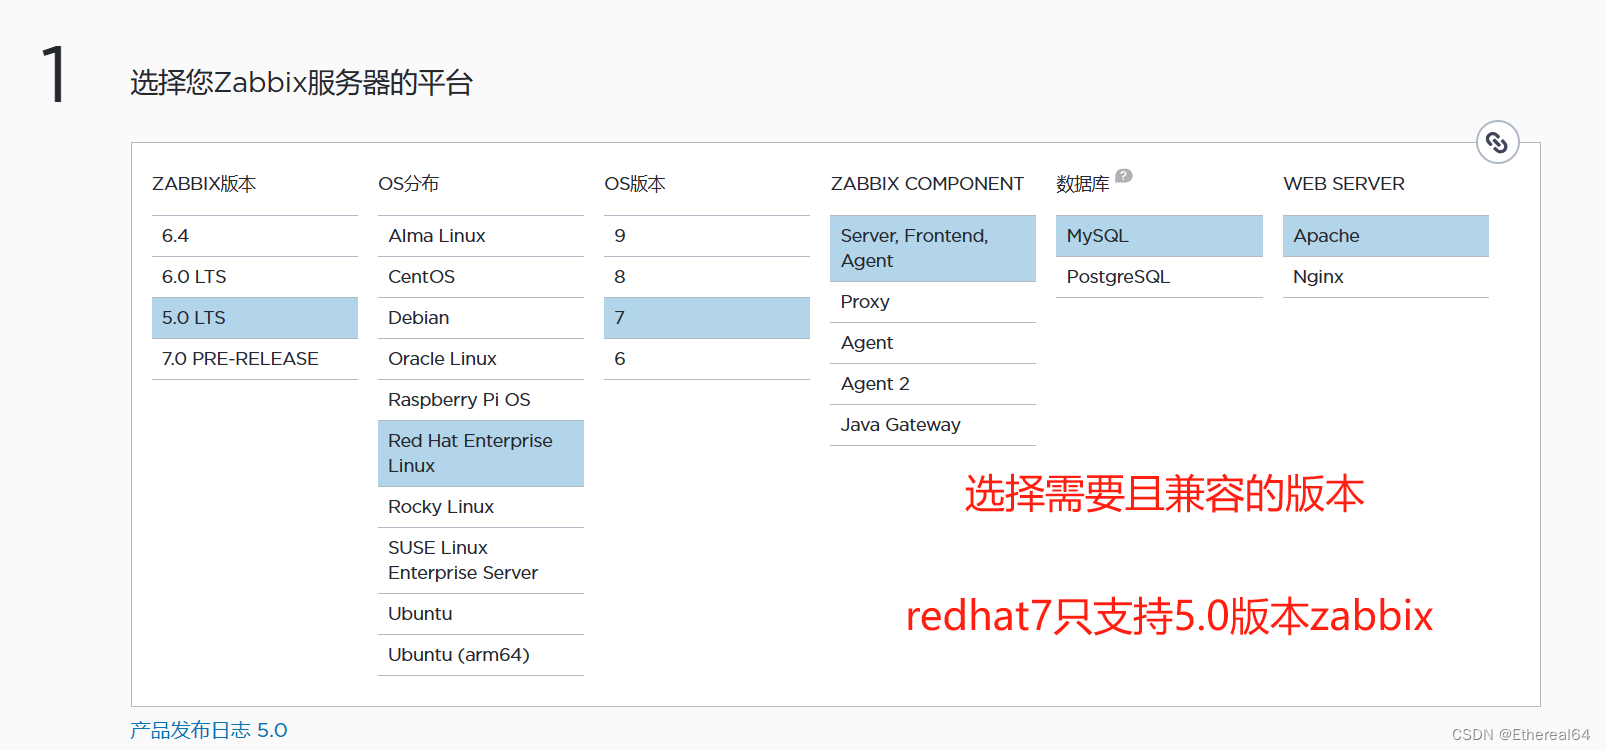
Task: Choose Red Hat Enterprise Linux distribution
Action: point(481,453)
